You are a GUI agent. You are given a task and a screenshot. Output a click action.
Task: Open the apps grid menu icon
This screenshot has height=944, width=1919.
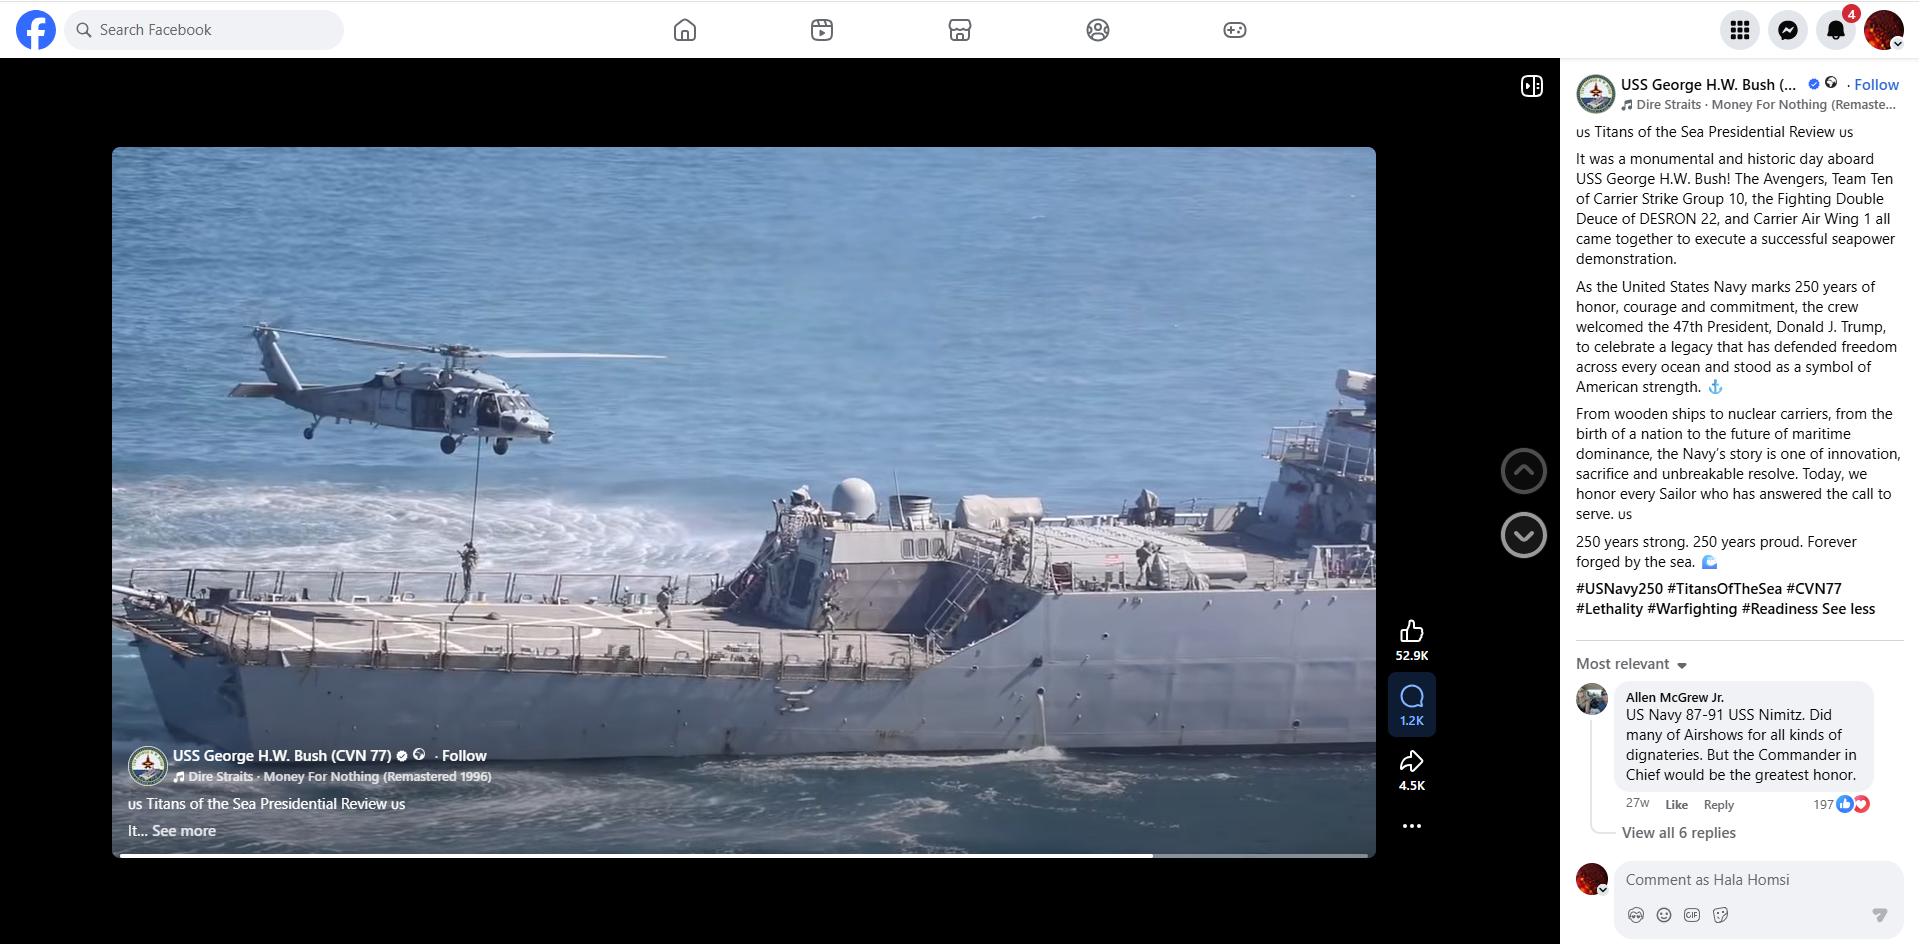(x=1739, y=30)
